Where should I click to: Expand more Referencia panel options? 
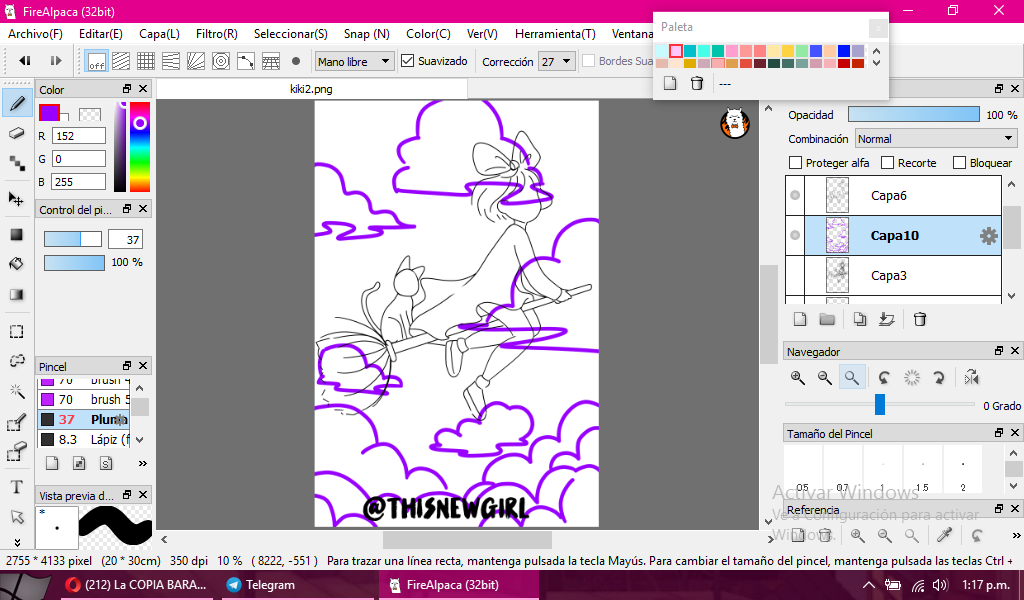(1016, 535)
